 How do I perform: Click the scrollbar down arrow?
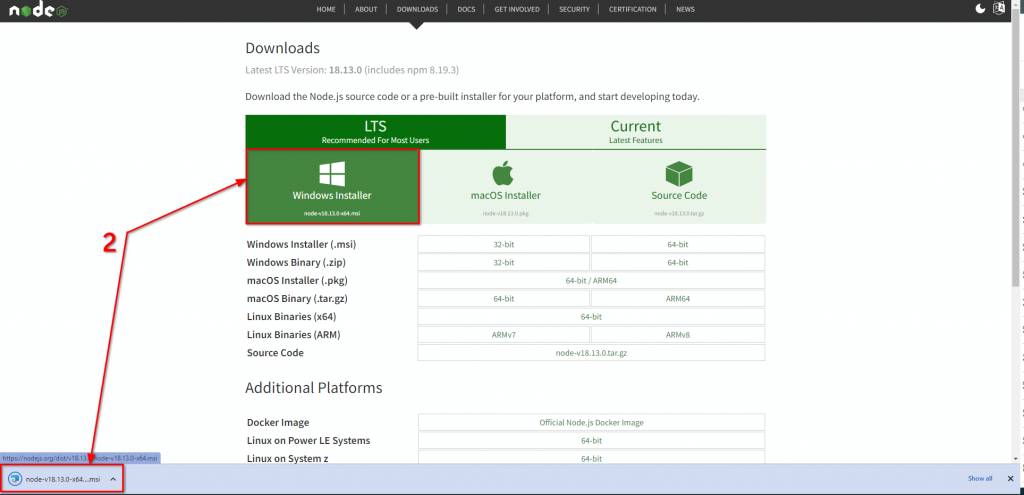[x=1015, y=458]
